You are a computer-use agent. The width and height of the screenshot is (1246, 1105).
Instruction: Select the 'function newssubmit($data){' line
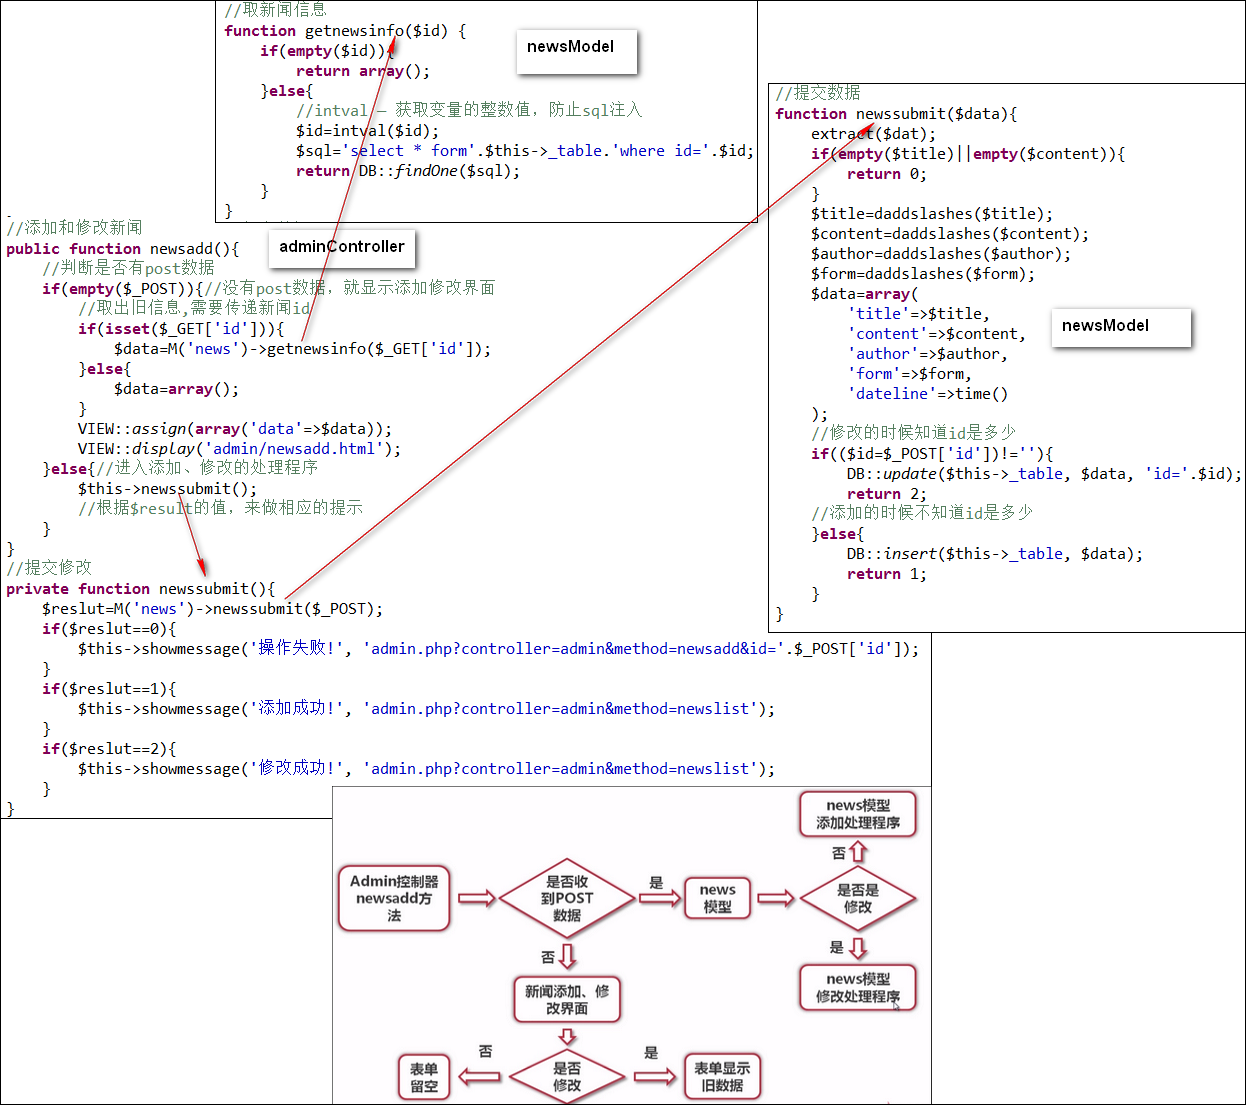point(896,114)
